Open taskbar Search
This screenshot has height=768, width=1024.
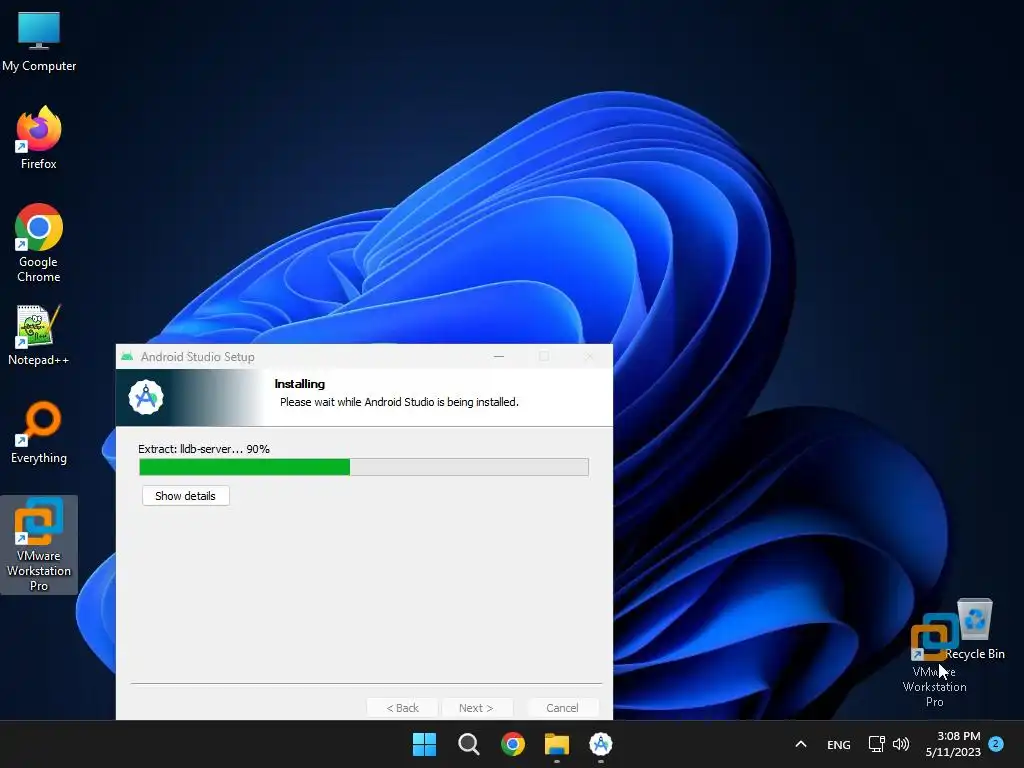click(x=469, y=744)
